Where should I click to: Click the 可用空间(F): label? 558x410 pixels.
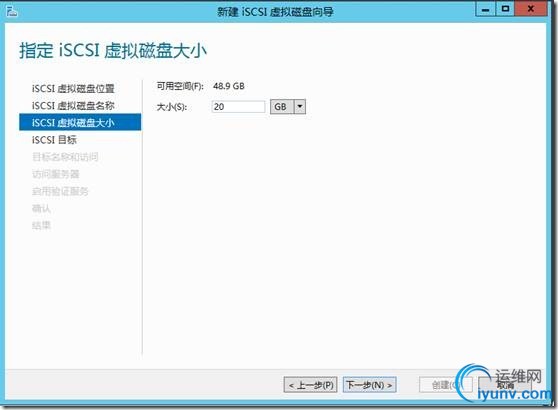click(x=180, y=86)
